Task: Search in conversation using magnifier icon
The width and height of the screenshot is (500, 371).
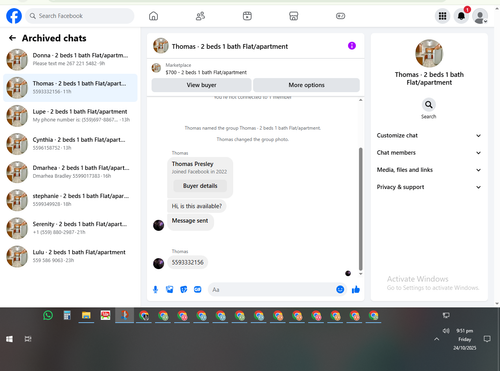Action: click(x=429, y=105)
